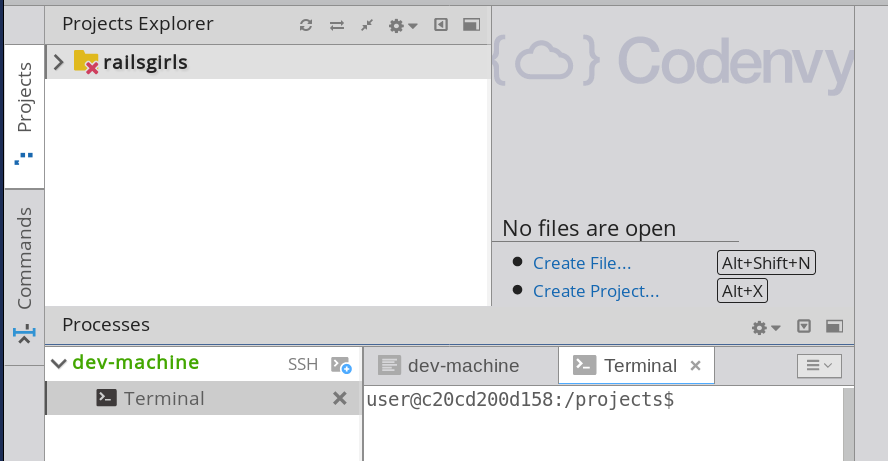The width and height of the screenshot is (888, 461).
Task: Hide the Projects Explorer panel
Action: point(441,24)
